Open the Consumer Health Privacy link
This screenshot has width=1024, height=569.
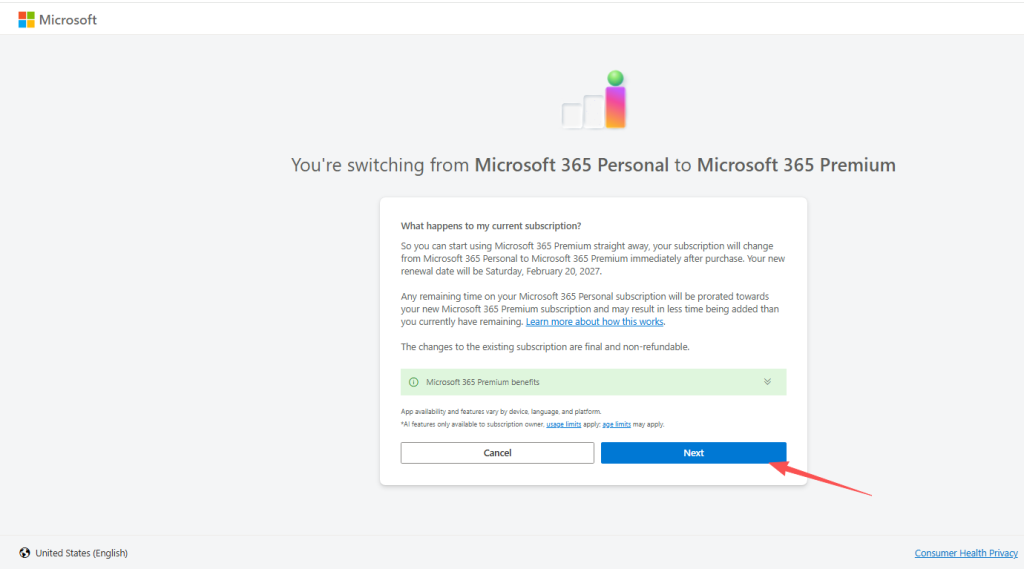coord(964,553)
